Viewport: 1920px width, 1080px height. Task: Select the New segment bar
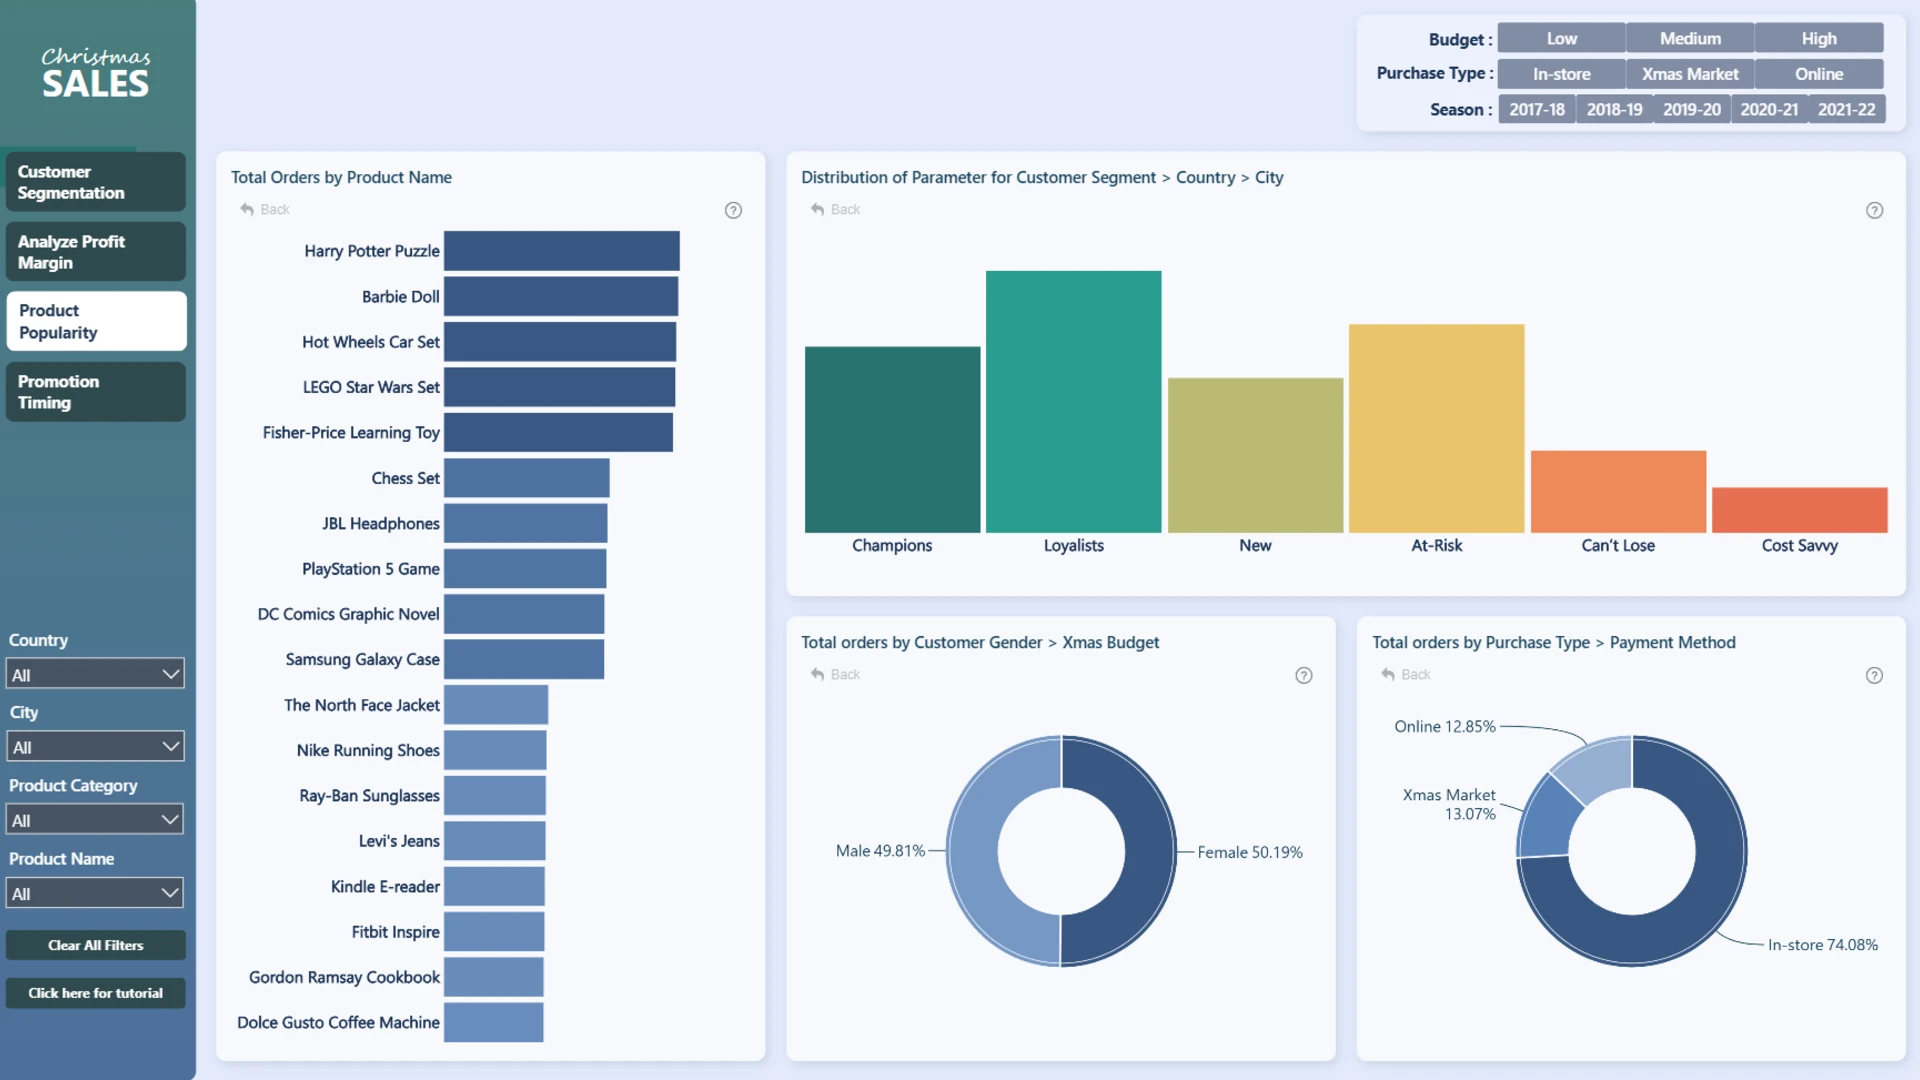coord(1255,455)
